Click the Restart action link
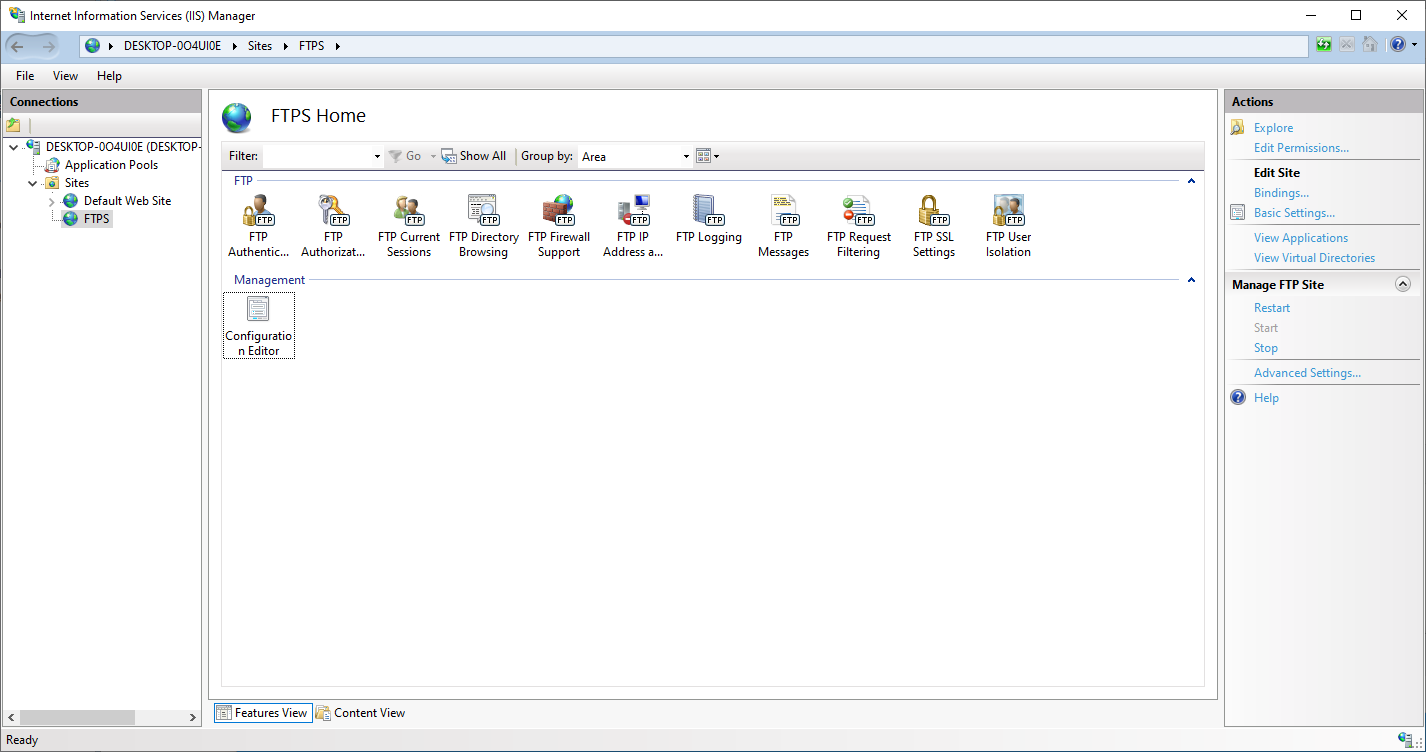This screenshot has width=1426, height=752. click(x=1272, y=308)
